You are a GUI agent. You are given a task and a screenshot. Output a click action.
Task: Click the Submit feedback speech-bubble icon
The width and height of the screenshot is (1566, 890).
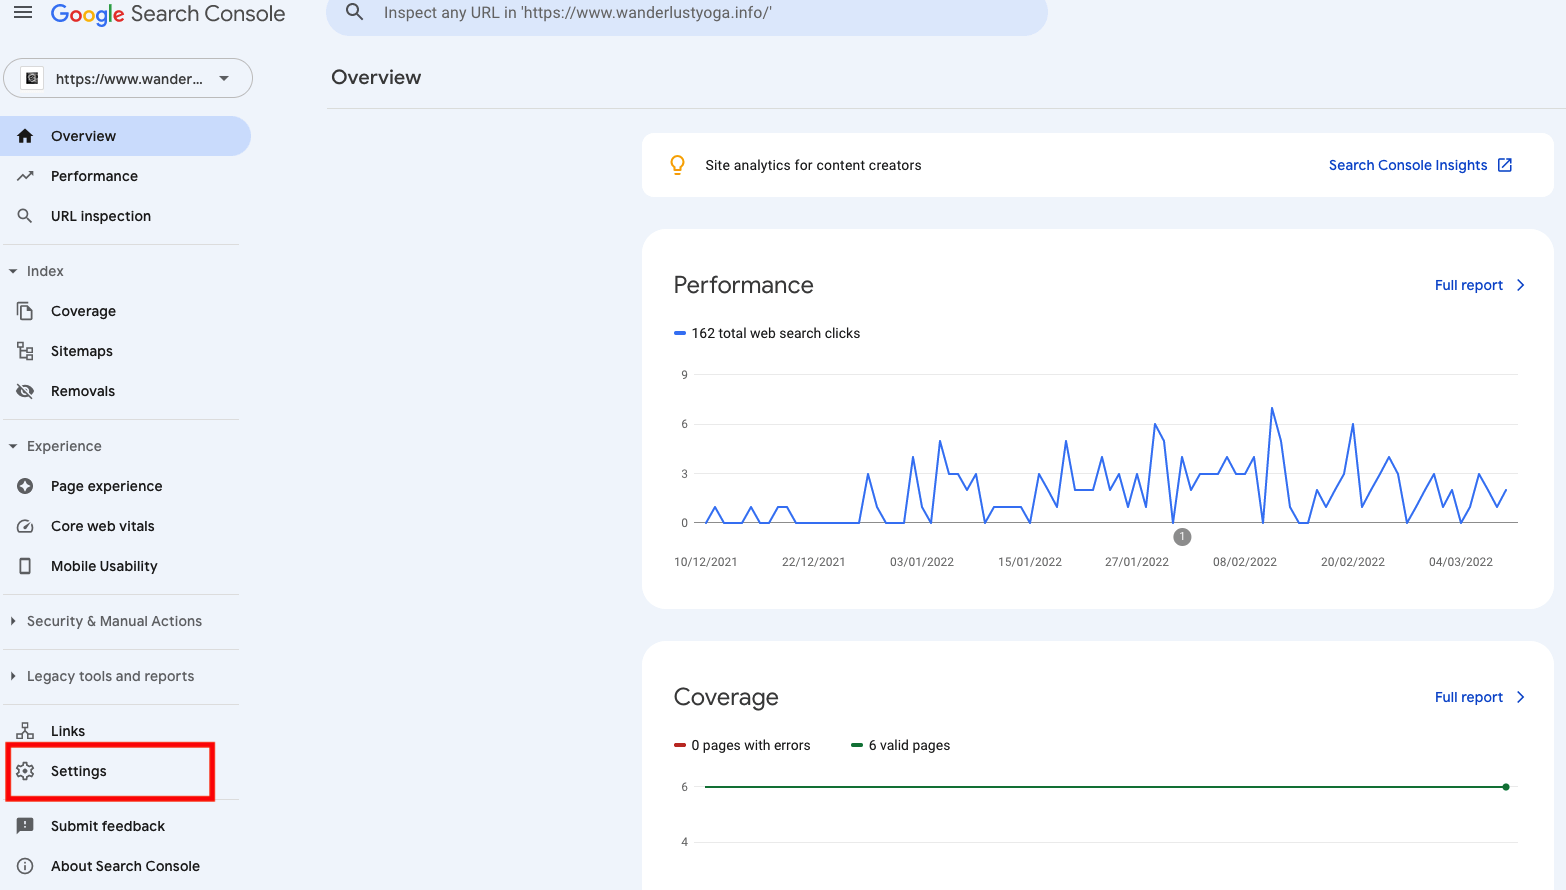pyautogui.click(x=25, y=826)
